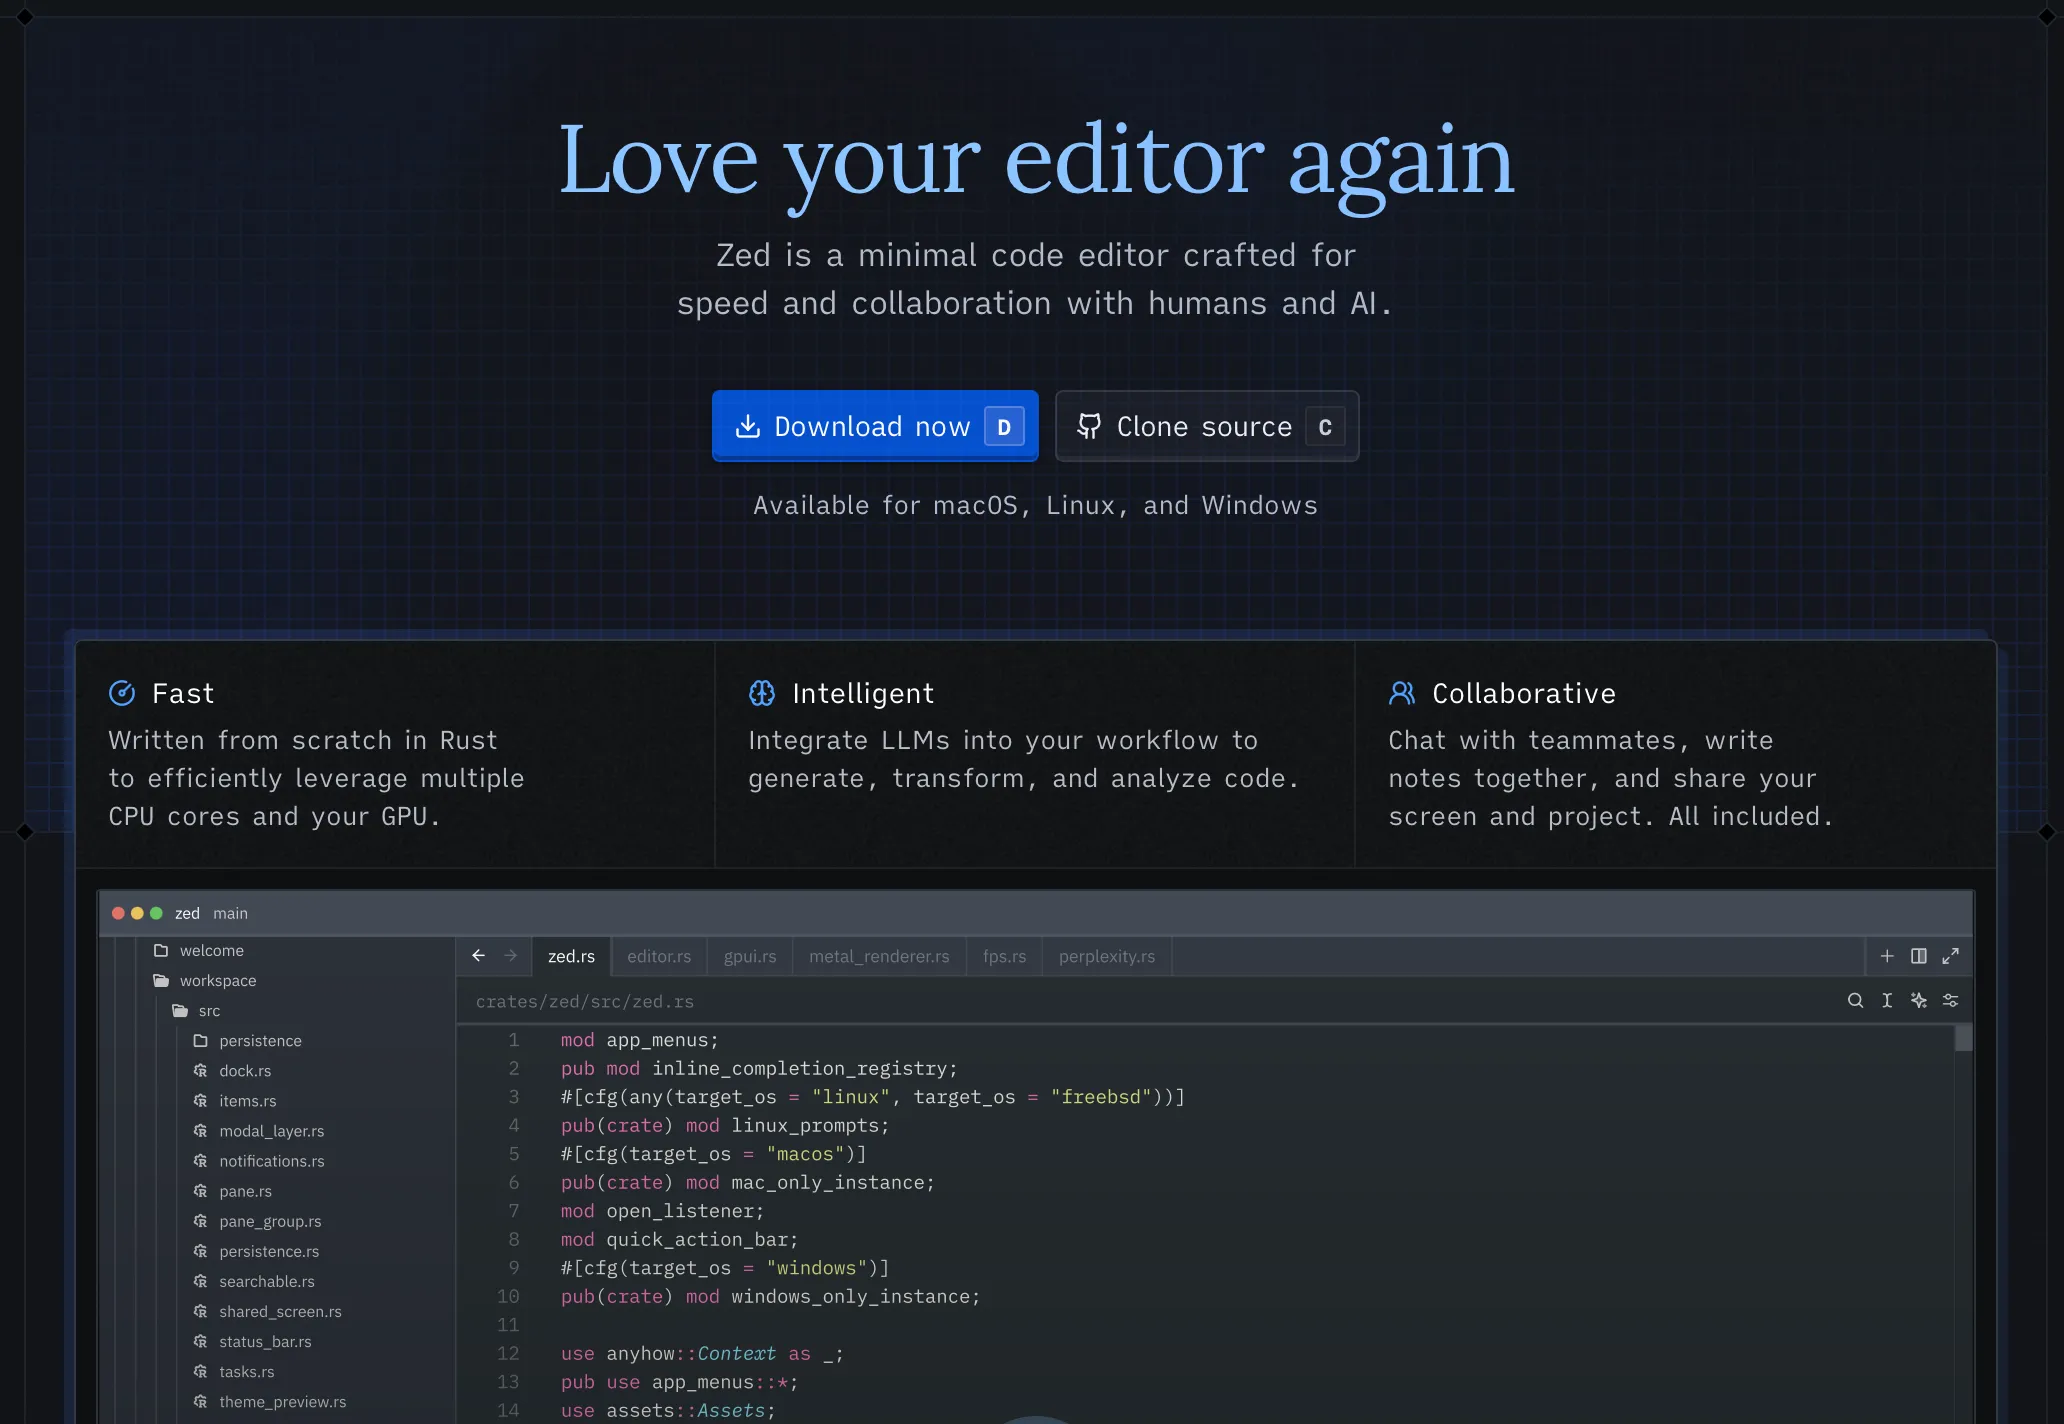Switch to the metal_renderer.rs tab

pyautogui.click(x=879, y=956)
